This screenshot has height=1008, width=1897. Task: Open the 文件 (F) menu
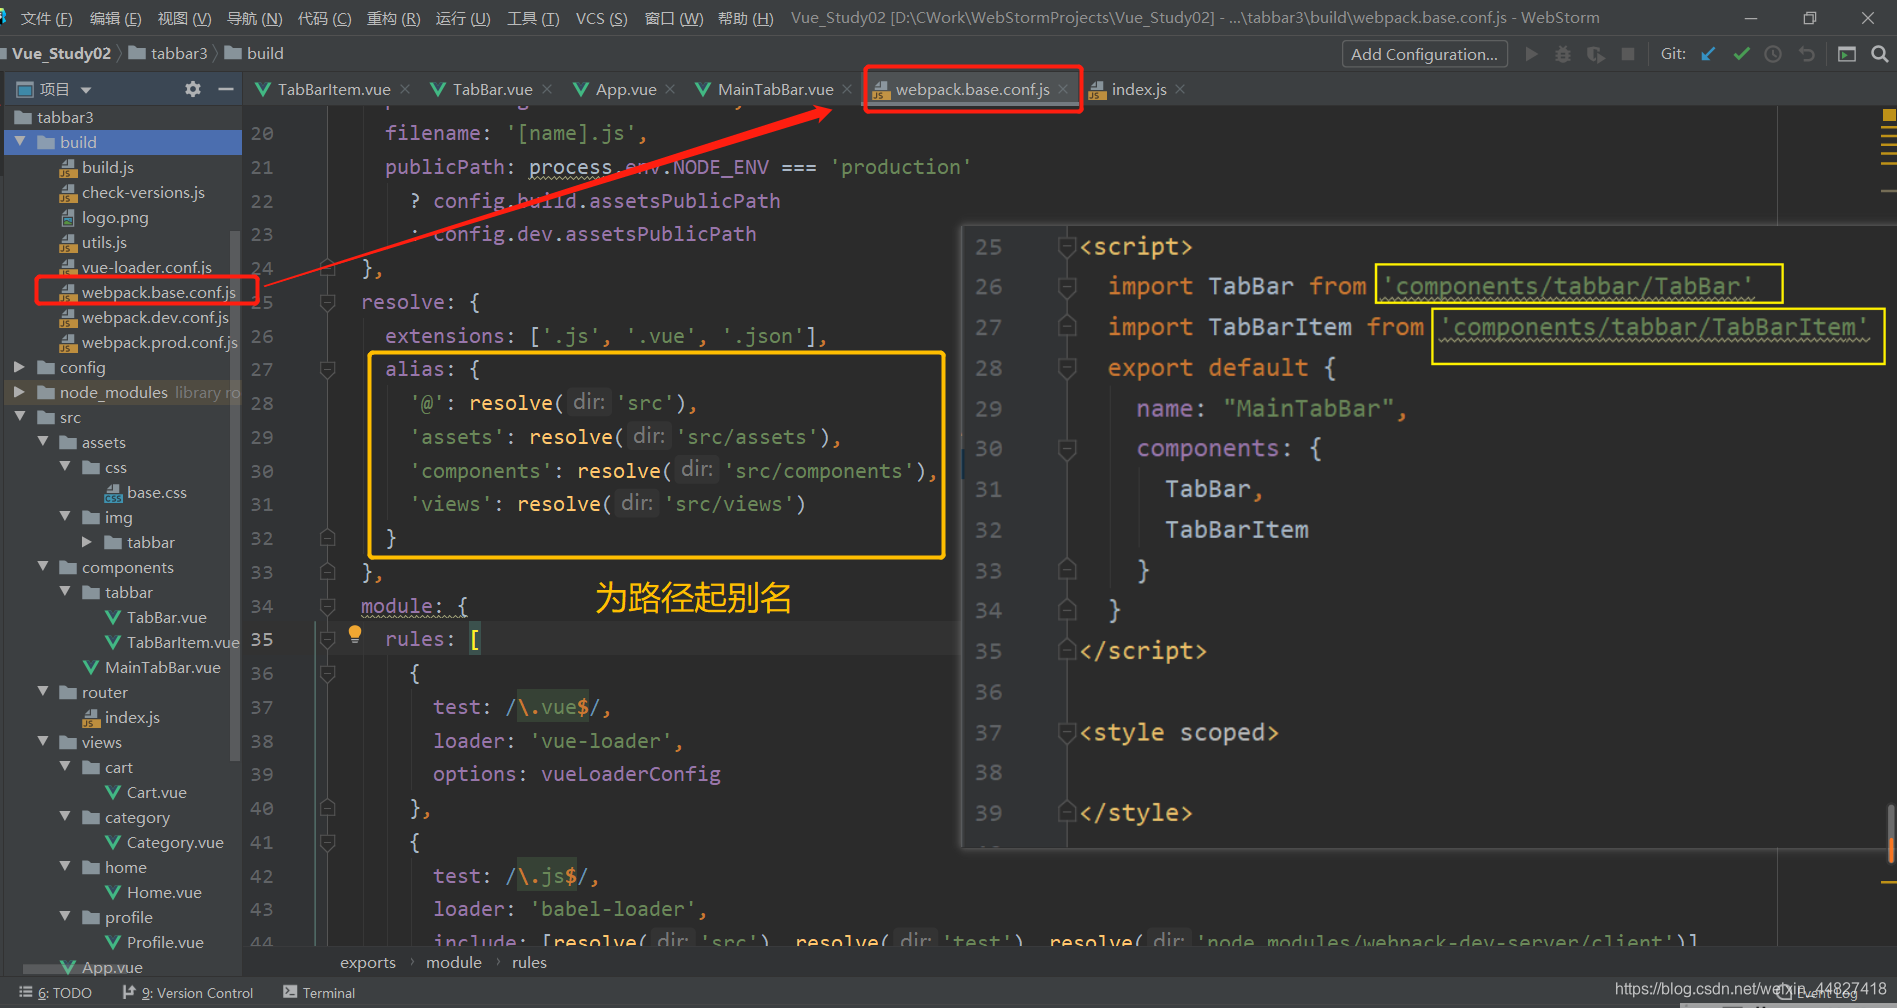tap(46, 18)
